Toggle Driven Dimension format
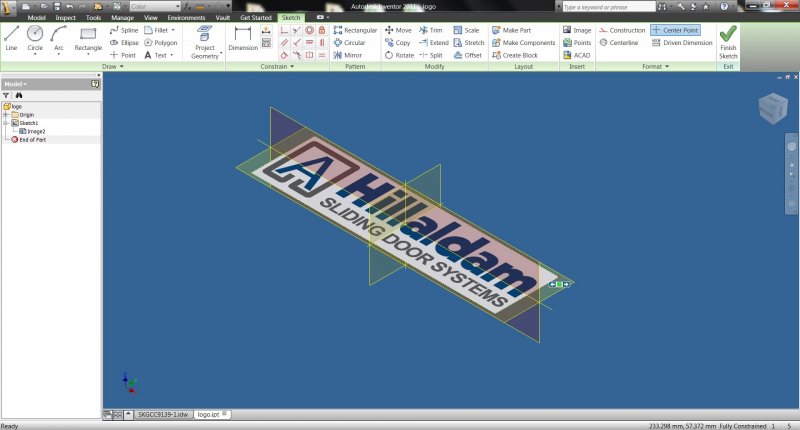Viewport: 800px width, 430px height. [682, 43]
